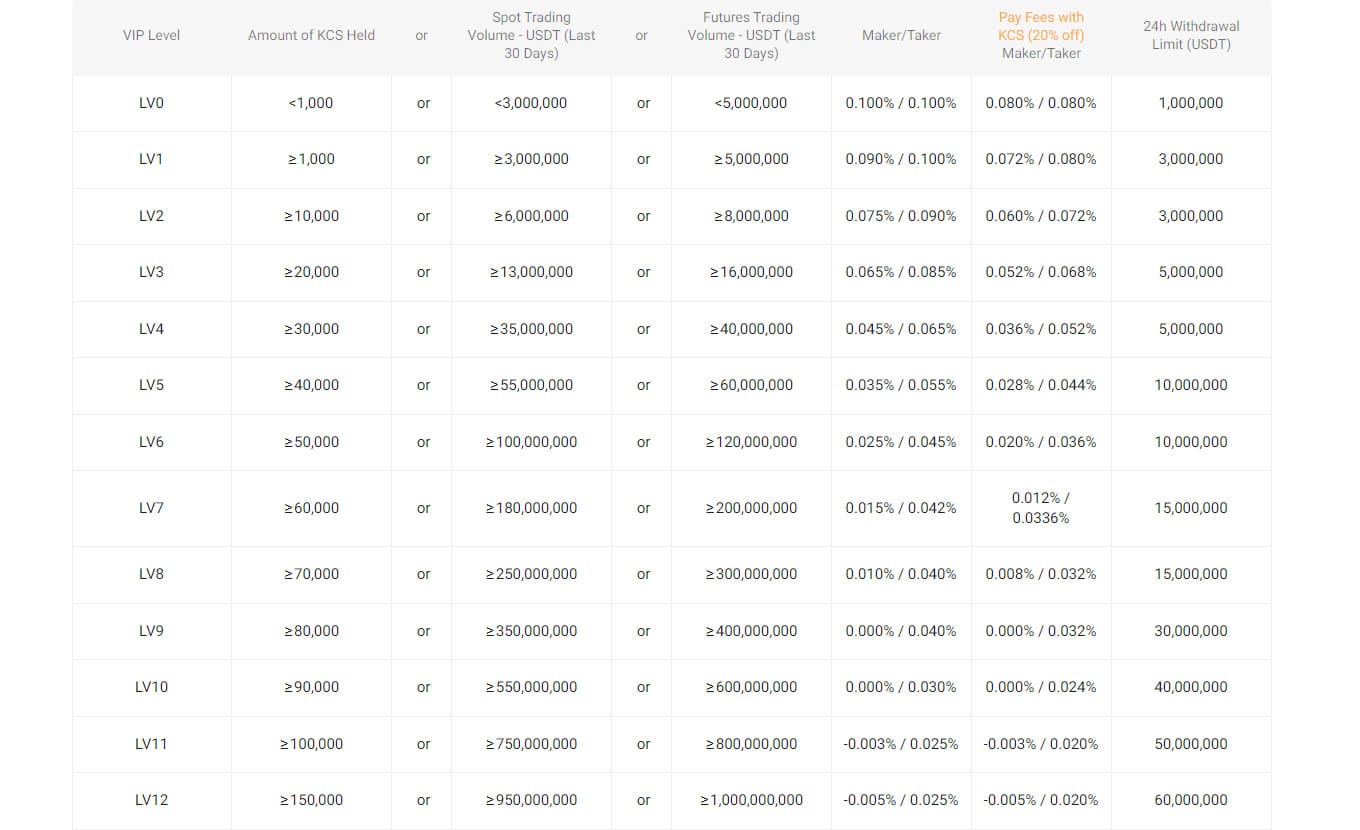
Task: Click the -0.005% / 0.020% KCS fee cell
Action: [x=1041, y=800]
